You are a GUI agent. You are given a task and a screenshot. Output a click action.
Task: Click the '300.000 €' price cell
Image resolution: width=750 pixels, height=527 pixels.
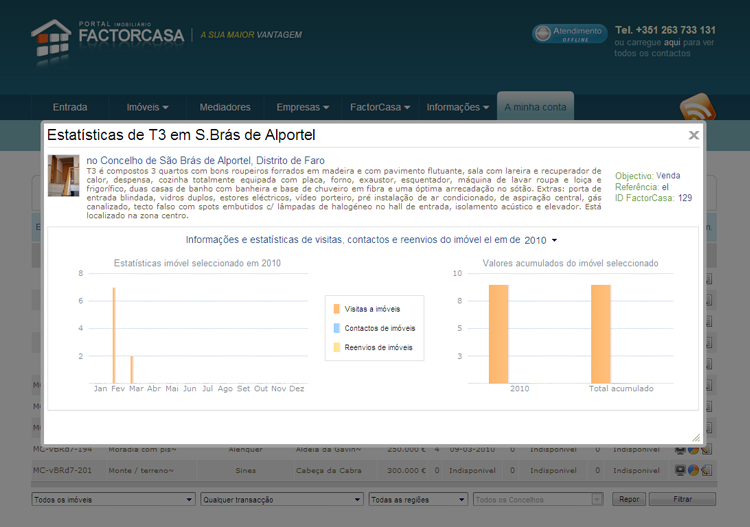tap(406, 471)
